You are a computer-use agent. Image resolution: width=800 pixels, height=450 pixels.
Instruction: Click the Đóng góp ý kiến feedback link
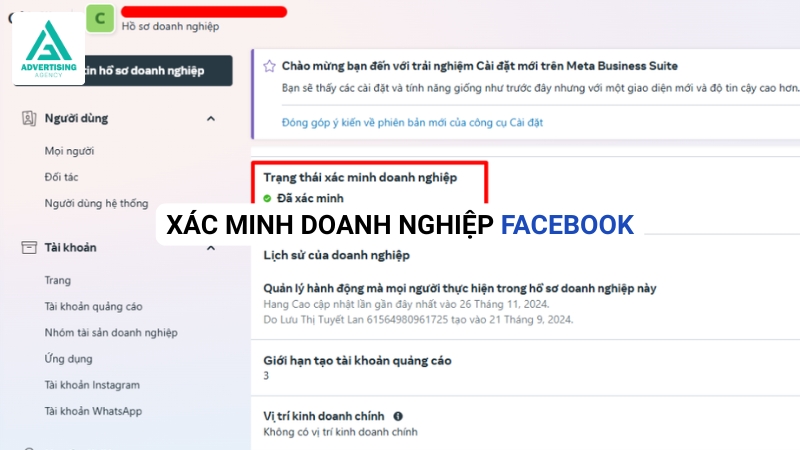point(412,122)
